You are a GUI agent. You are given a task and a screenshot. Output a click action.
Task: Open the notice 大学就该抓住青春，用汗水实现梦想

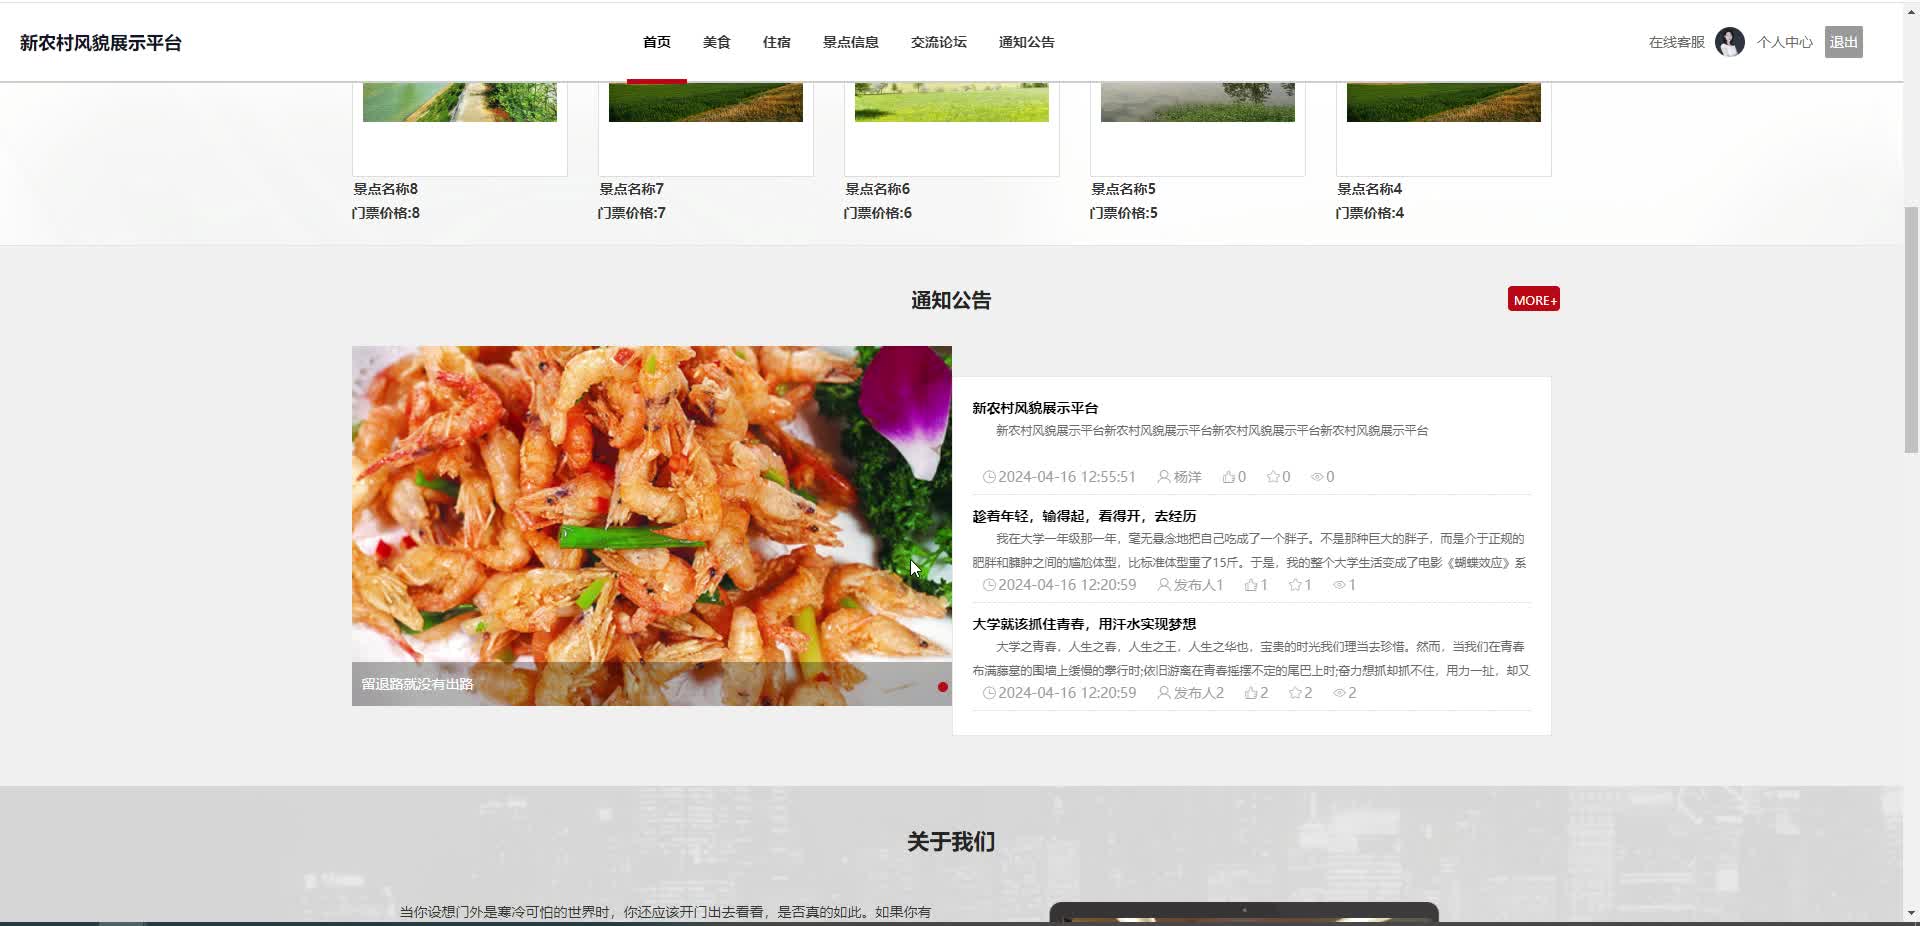pyautogui.click(x=1084, y=624)
